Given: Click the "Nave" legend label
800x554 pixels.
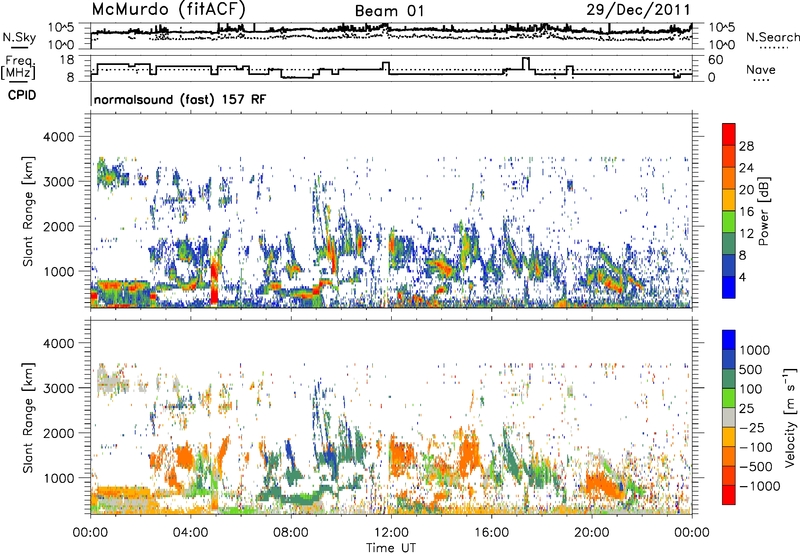Looking at the screenshot, I should 761,69.
